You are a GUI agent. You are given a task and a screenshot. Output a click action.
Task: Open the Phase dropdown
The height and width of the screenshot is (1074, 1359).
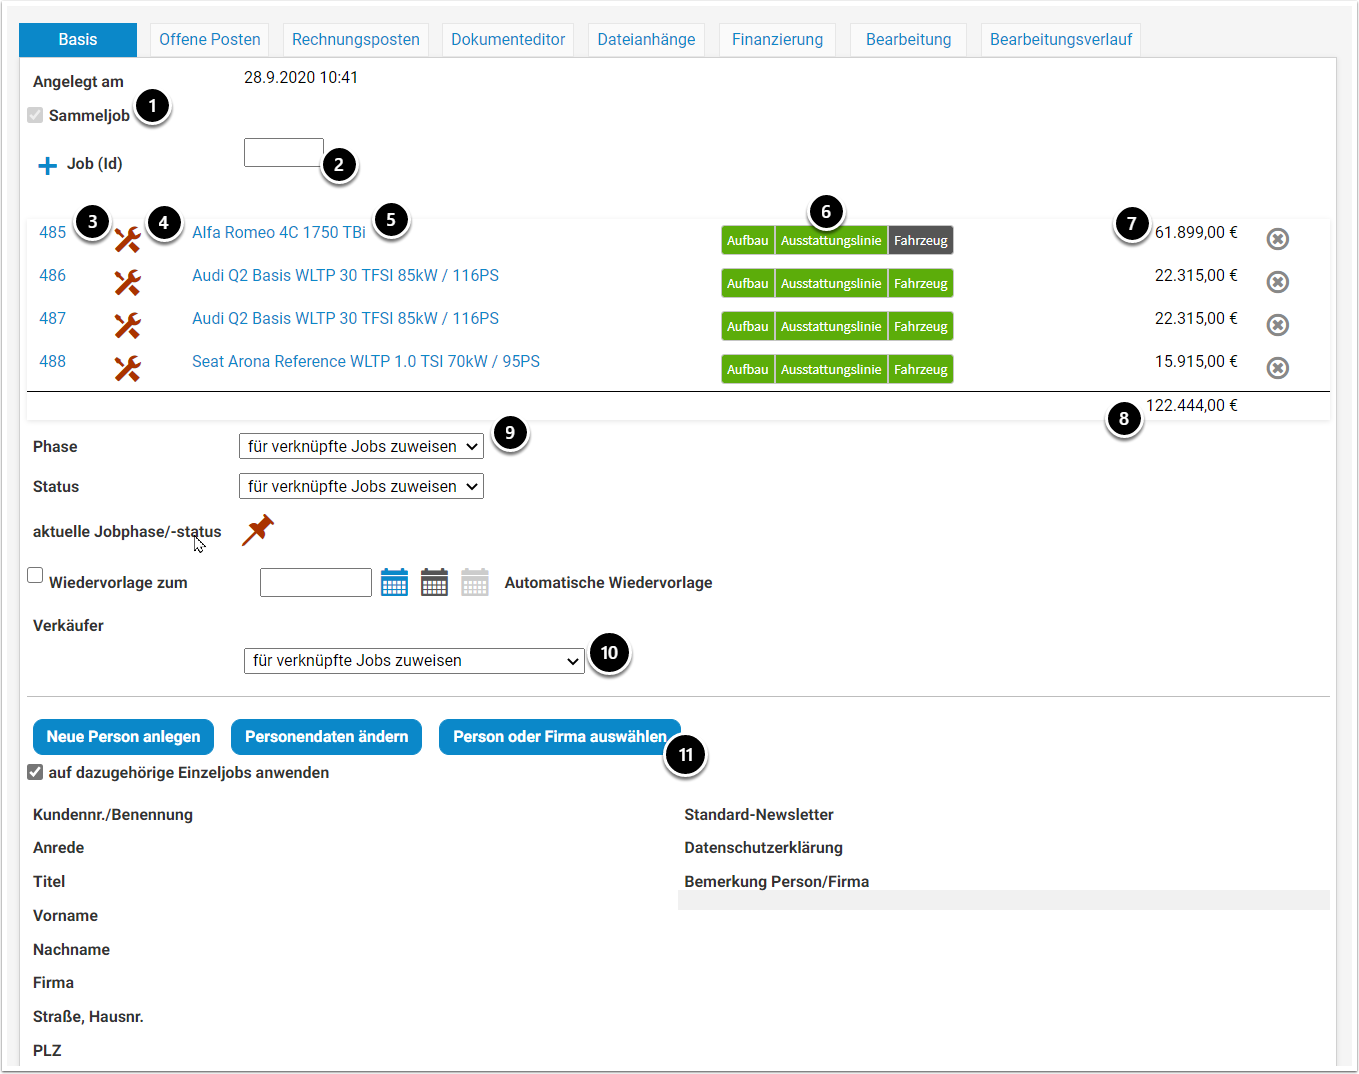coord(361,446)
